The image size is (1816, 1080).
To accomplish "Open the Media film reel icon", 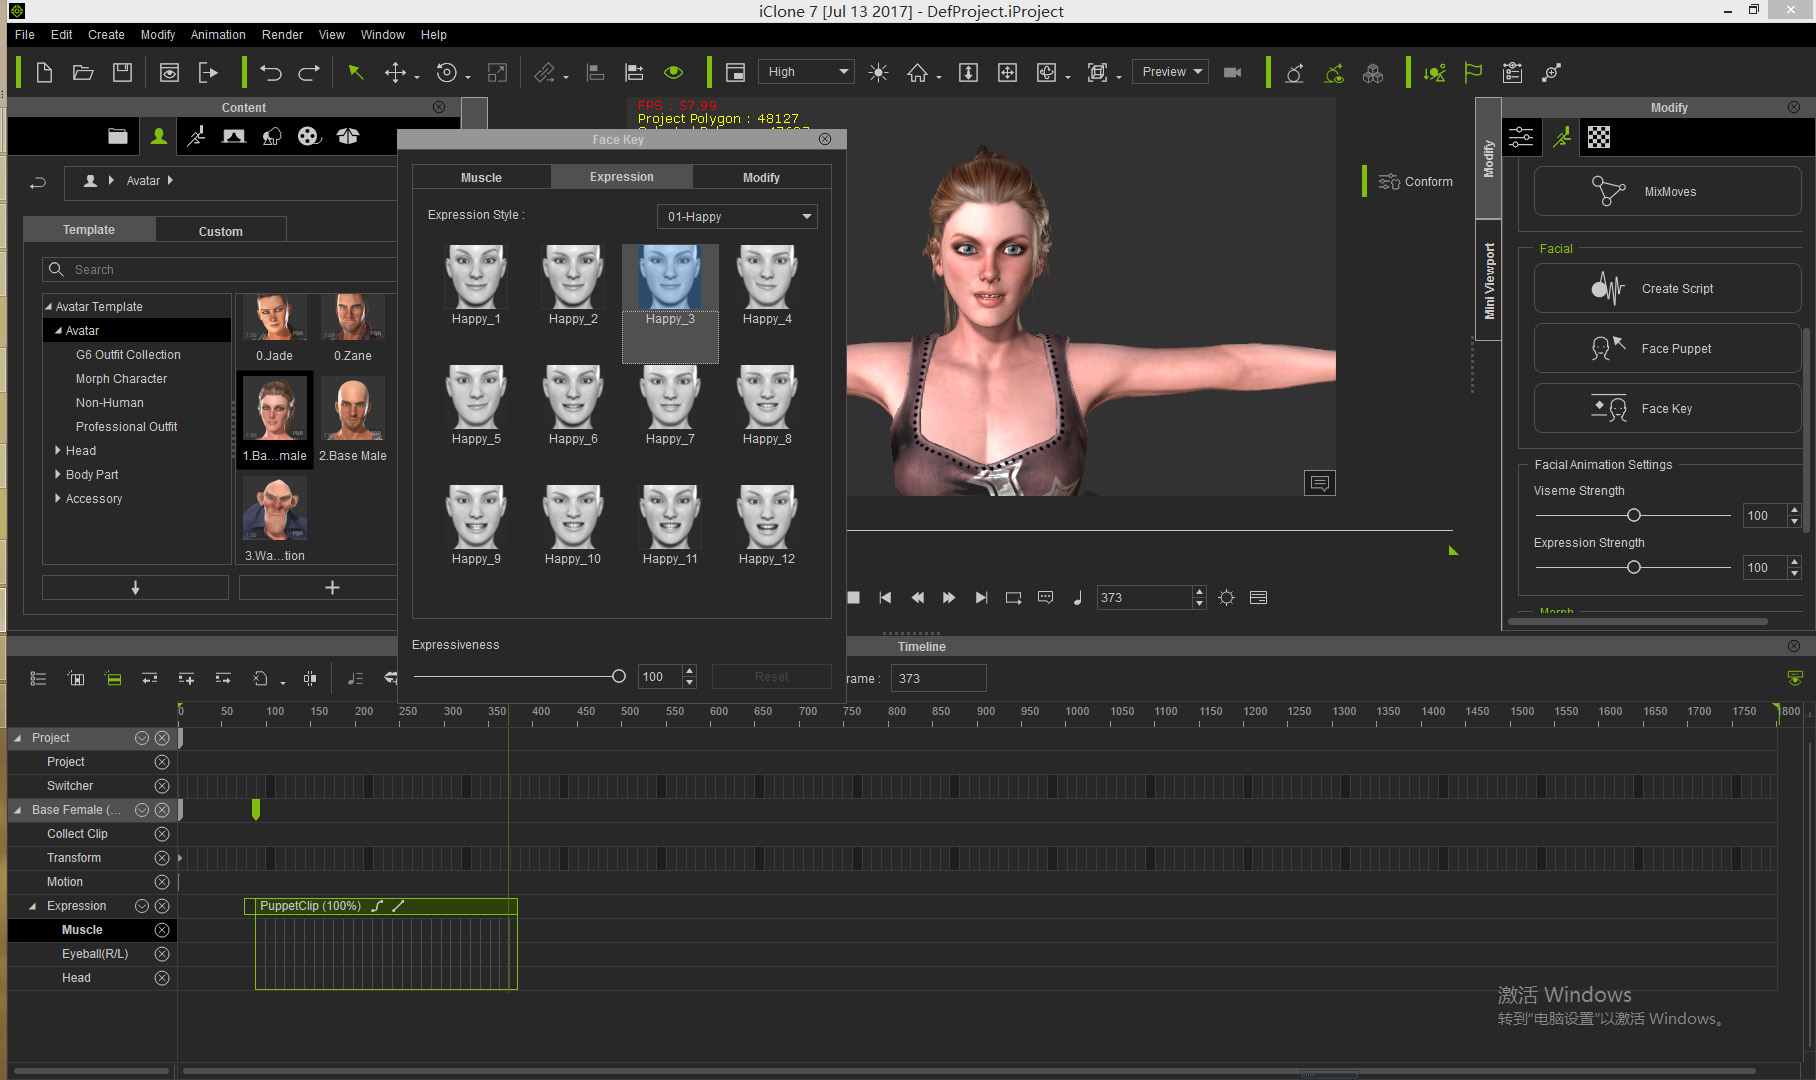I will [x=309, y=136].
